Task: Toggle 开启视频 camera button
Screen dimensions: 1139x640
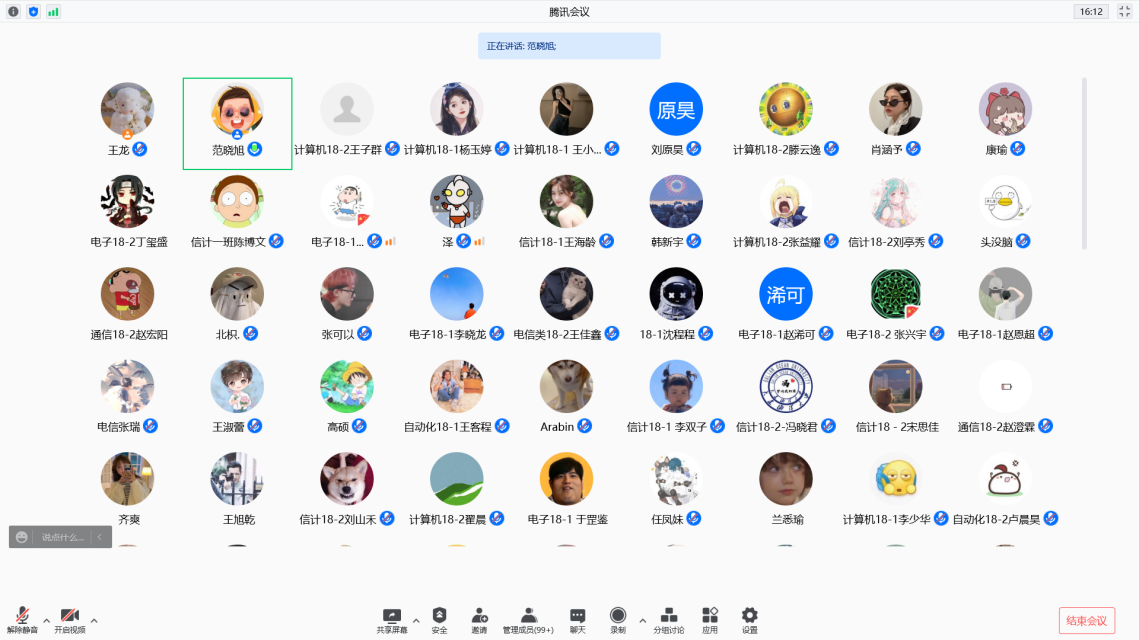Action: coord(69,620)
